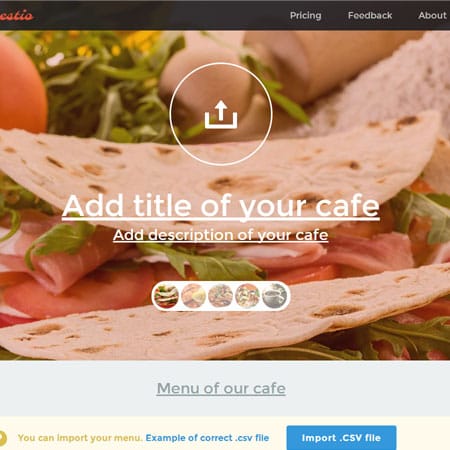This screenshot has height=450, width=450.
Task: Choose the third dish background thumbnail
Action: coord(220,296)
